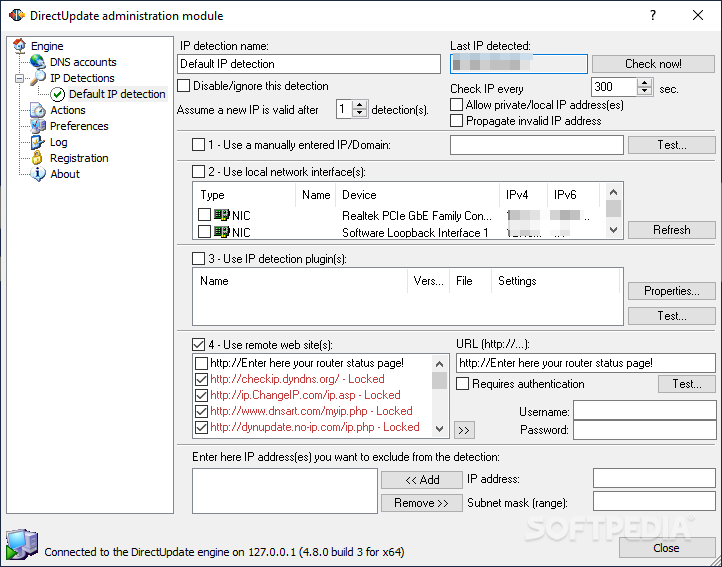Viewport: 722px width, 567px height.
Task: Click Test for manually entered IP
Action: 671,145
